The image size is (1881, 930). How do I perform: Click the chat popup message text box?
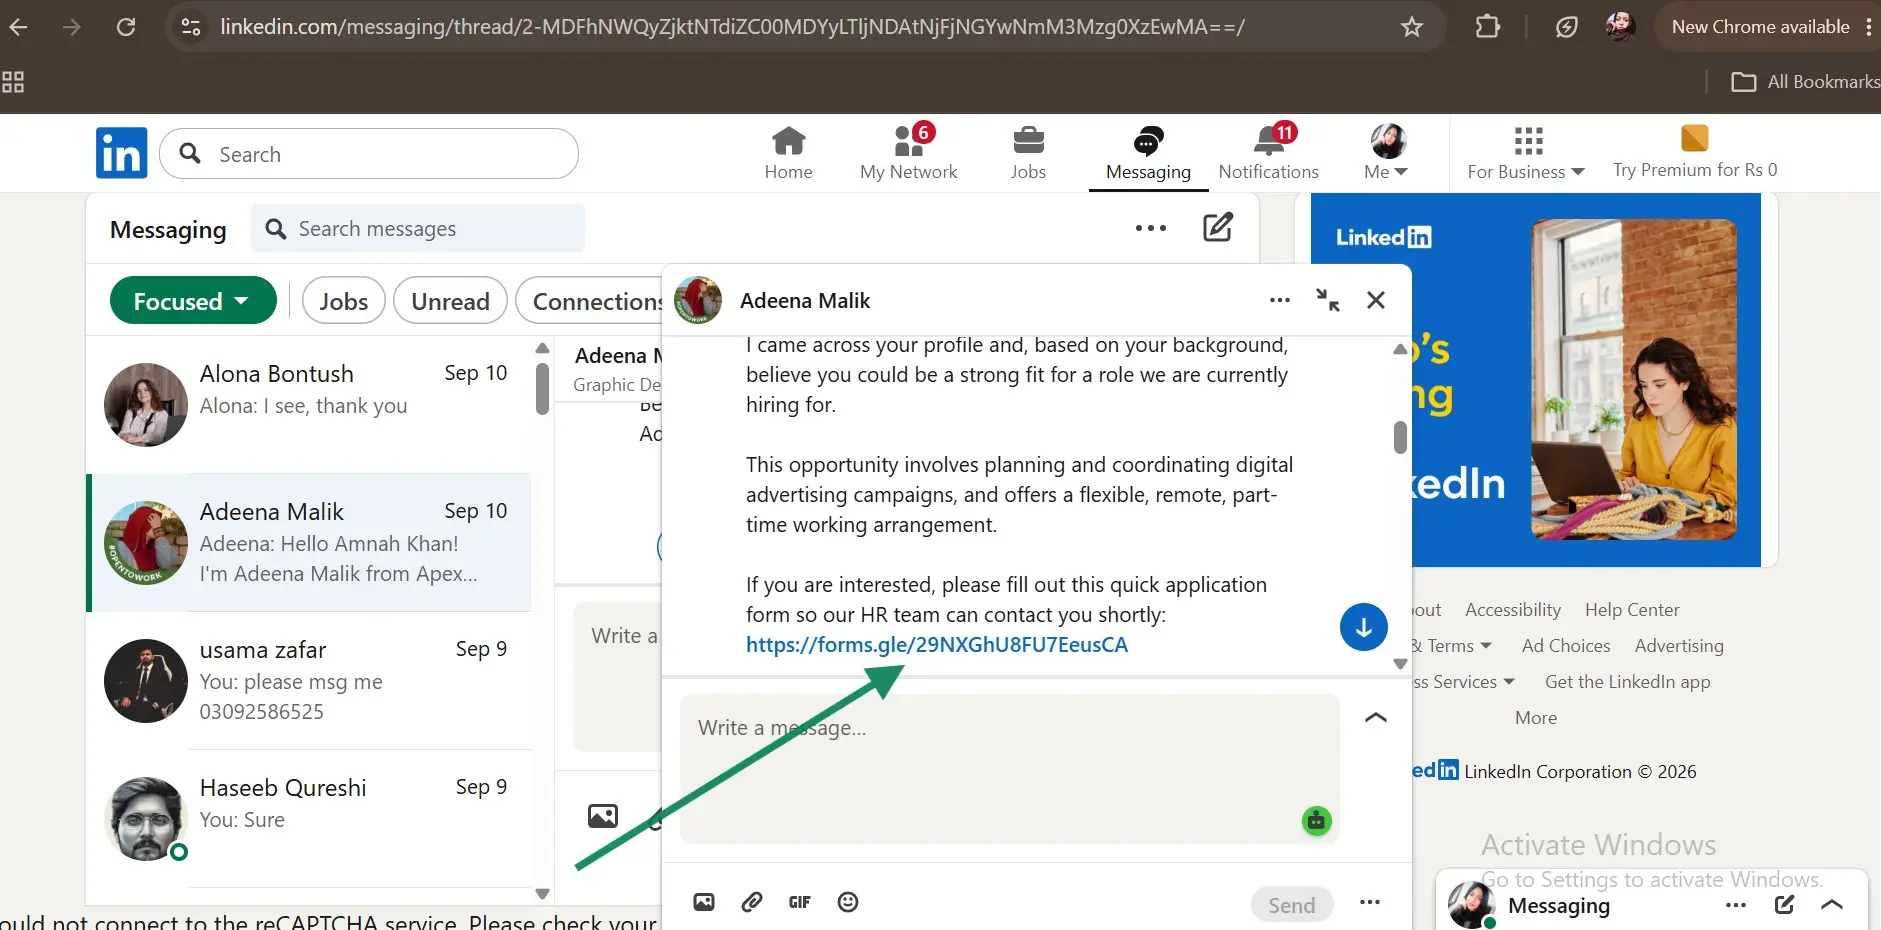coord(1010,768)
